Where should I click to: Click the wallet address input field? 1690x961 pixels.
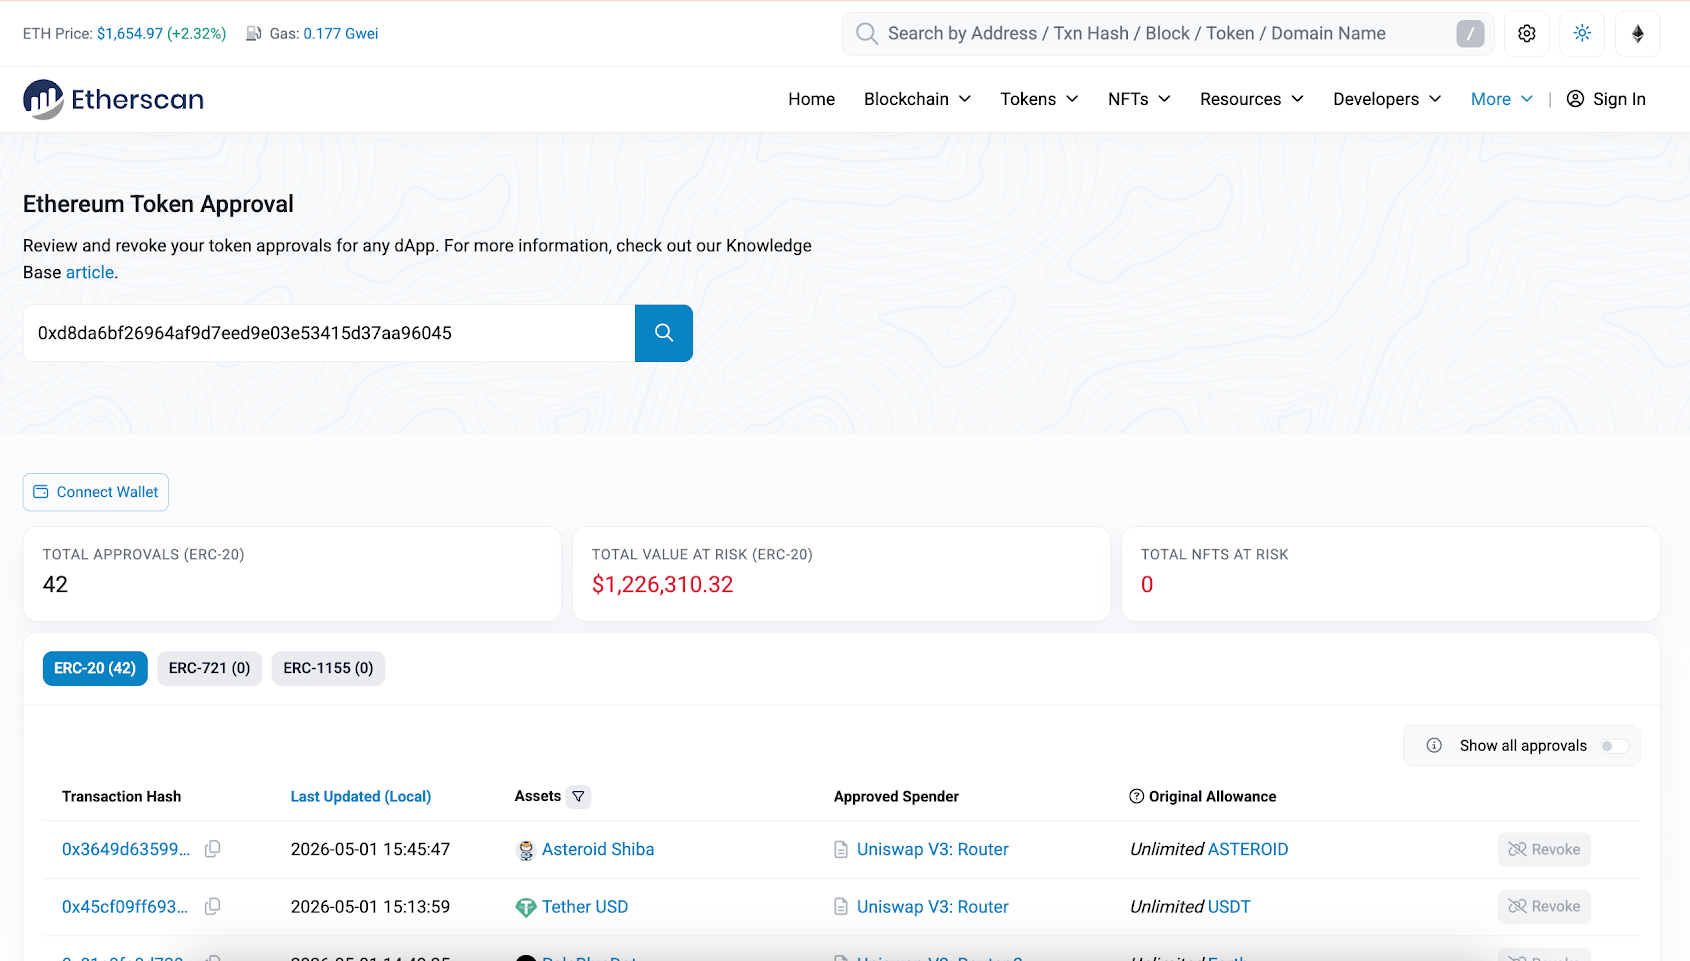[x=329, y=333]
